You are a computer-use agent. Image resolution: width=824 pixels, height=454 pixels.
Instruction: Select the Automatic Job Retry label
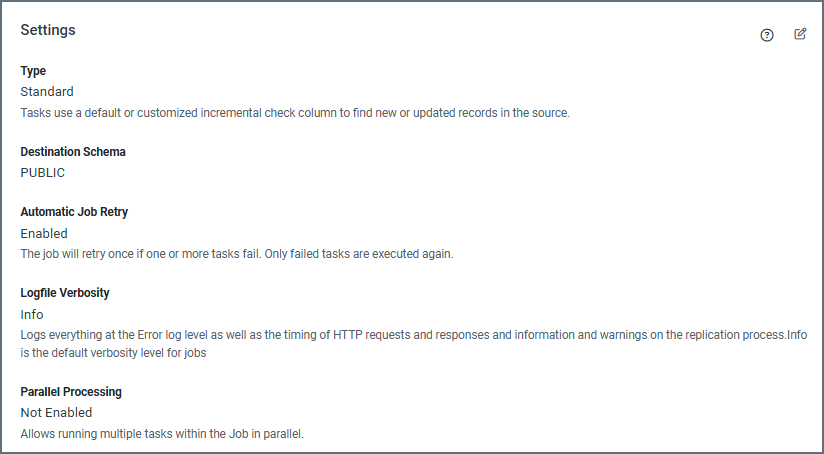[74, 212]
